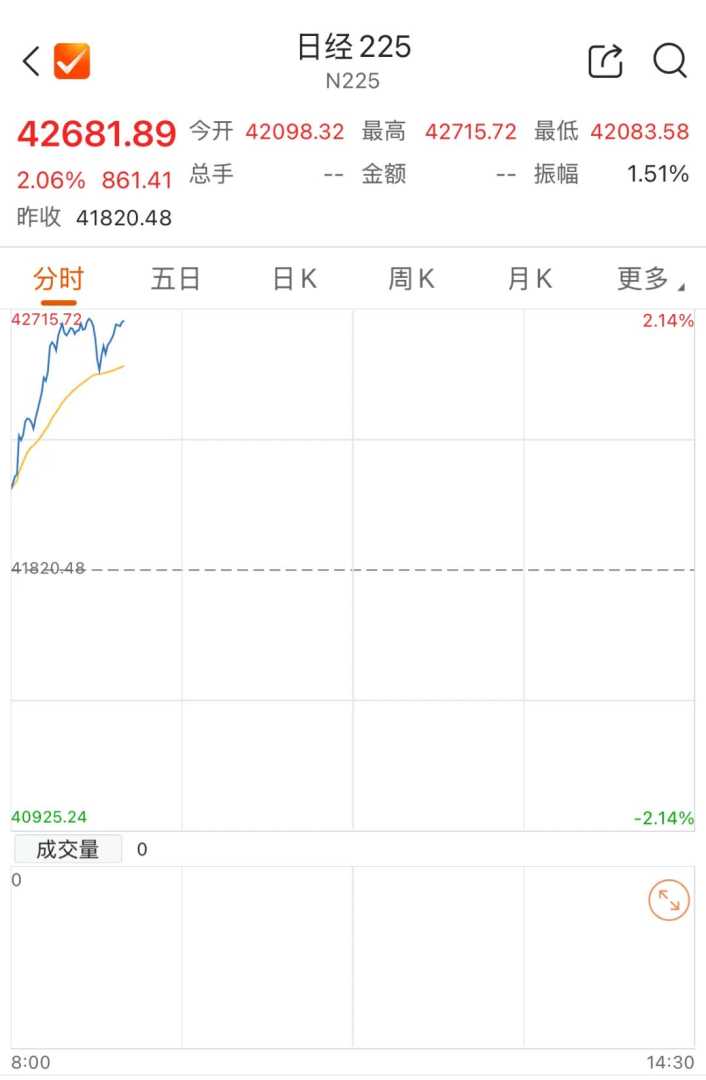Tap the 最高 42715.72 value

(470, 132)
